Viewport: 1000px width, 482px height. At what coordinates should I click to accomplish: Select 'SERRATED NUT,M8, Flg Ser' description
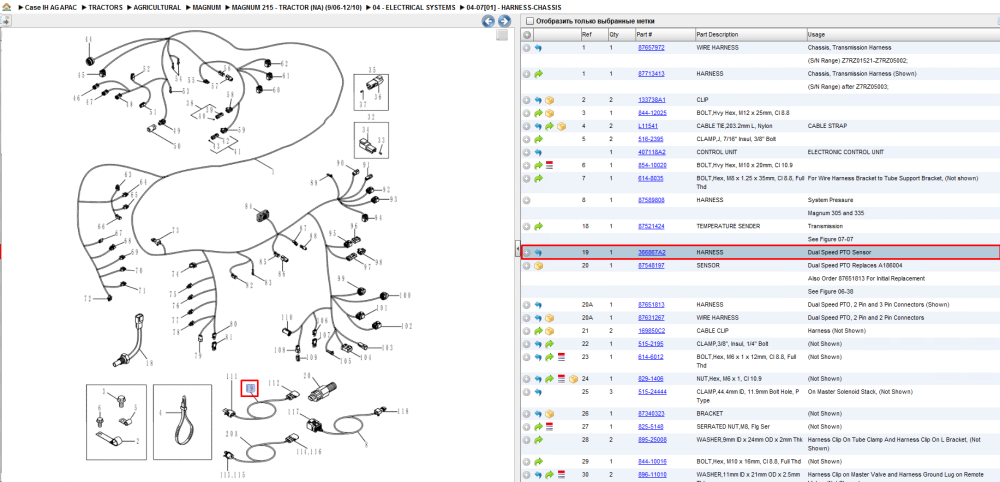pyautogui.click(x=731, y=427)
